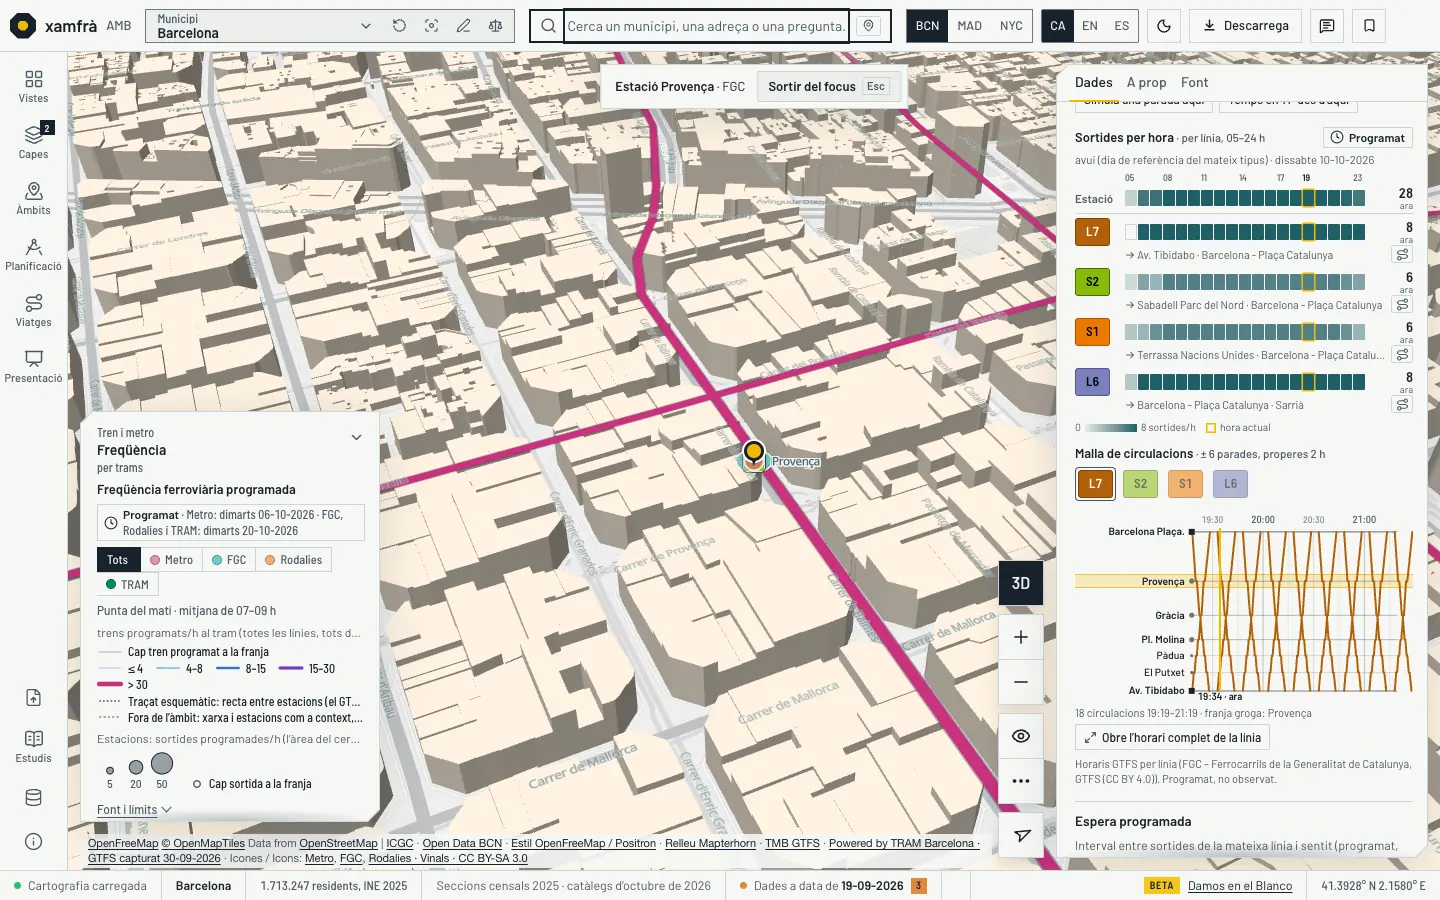Open the Damos en el Blanco link
The height and width of the screenshot is (900, 1440).
pyautogui.click(x=1240, y=886)
